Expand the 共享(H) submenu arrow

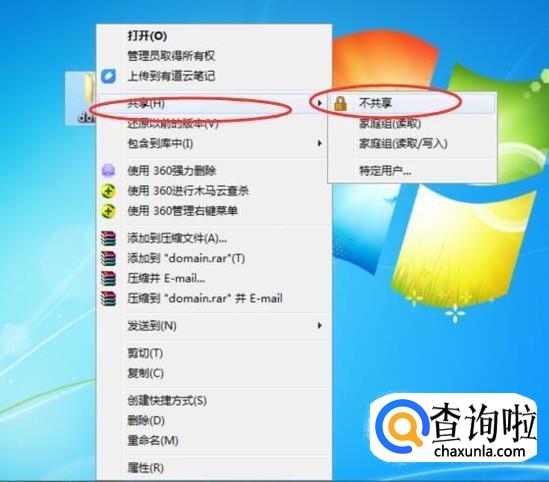tap(319, 103)
